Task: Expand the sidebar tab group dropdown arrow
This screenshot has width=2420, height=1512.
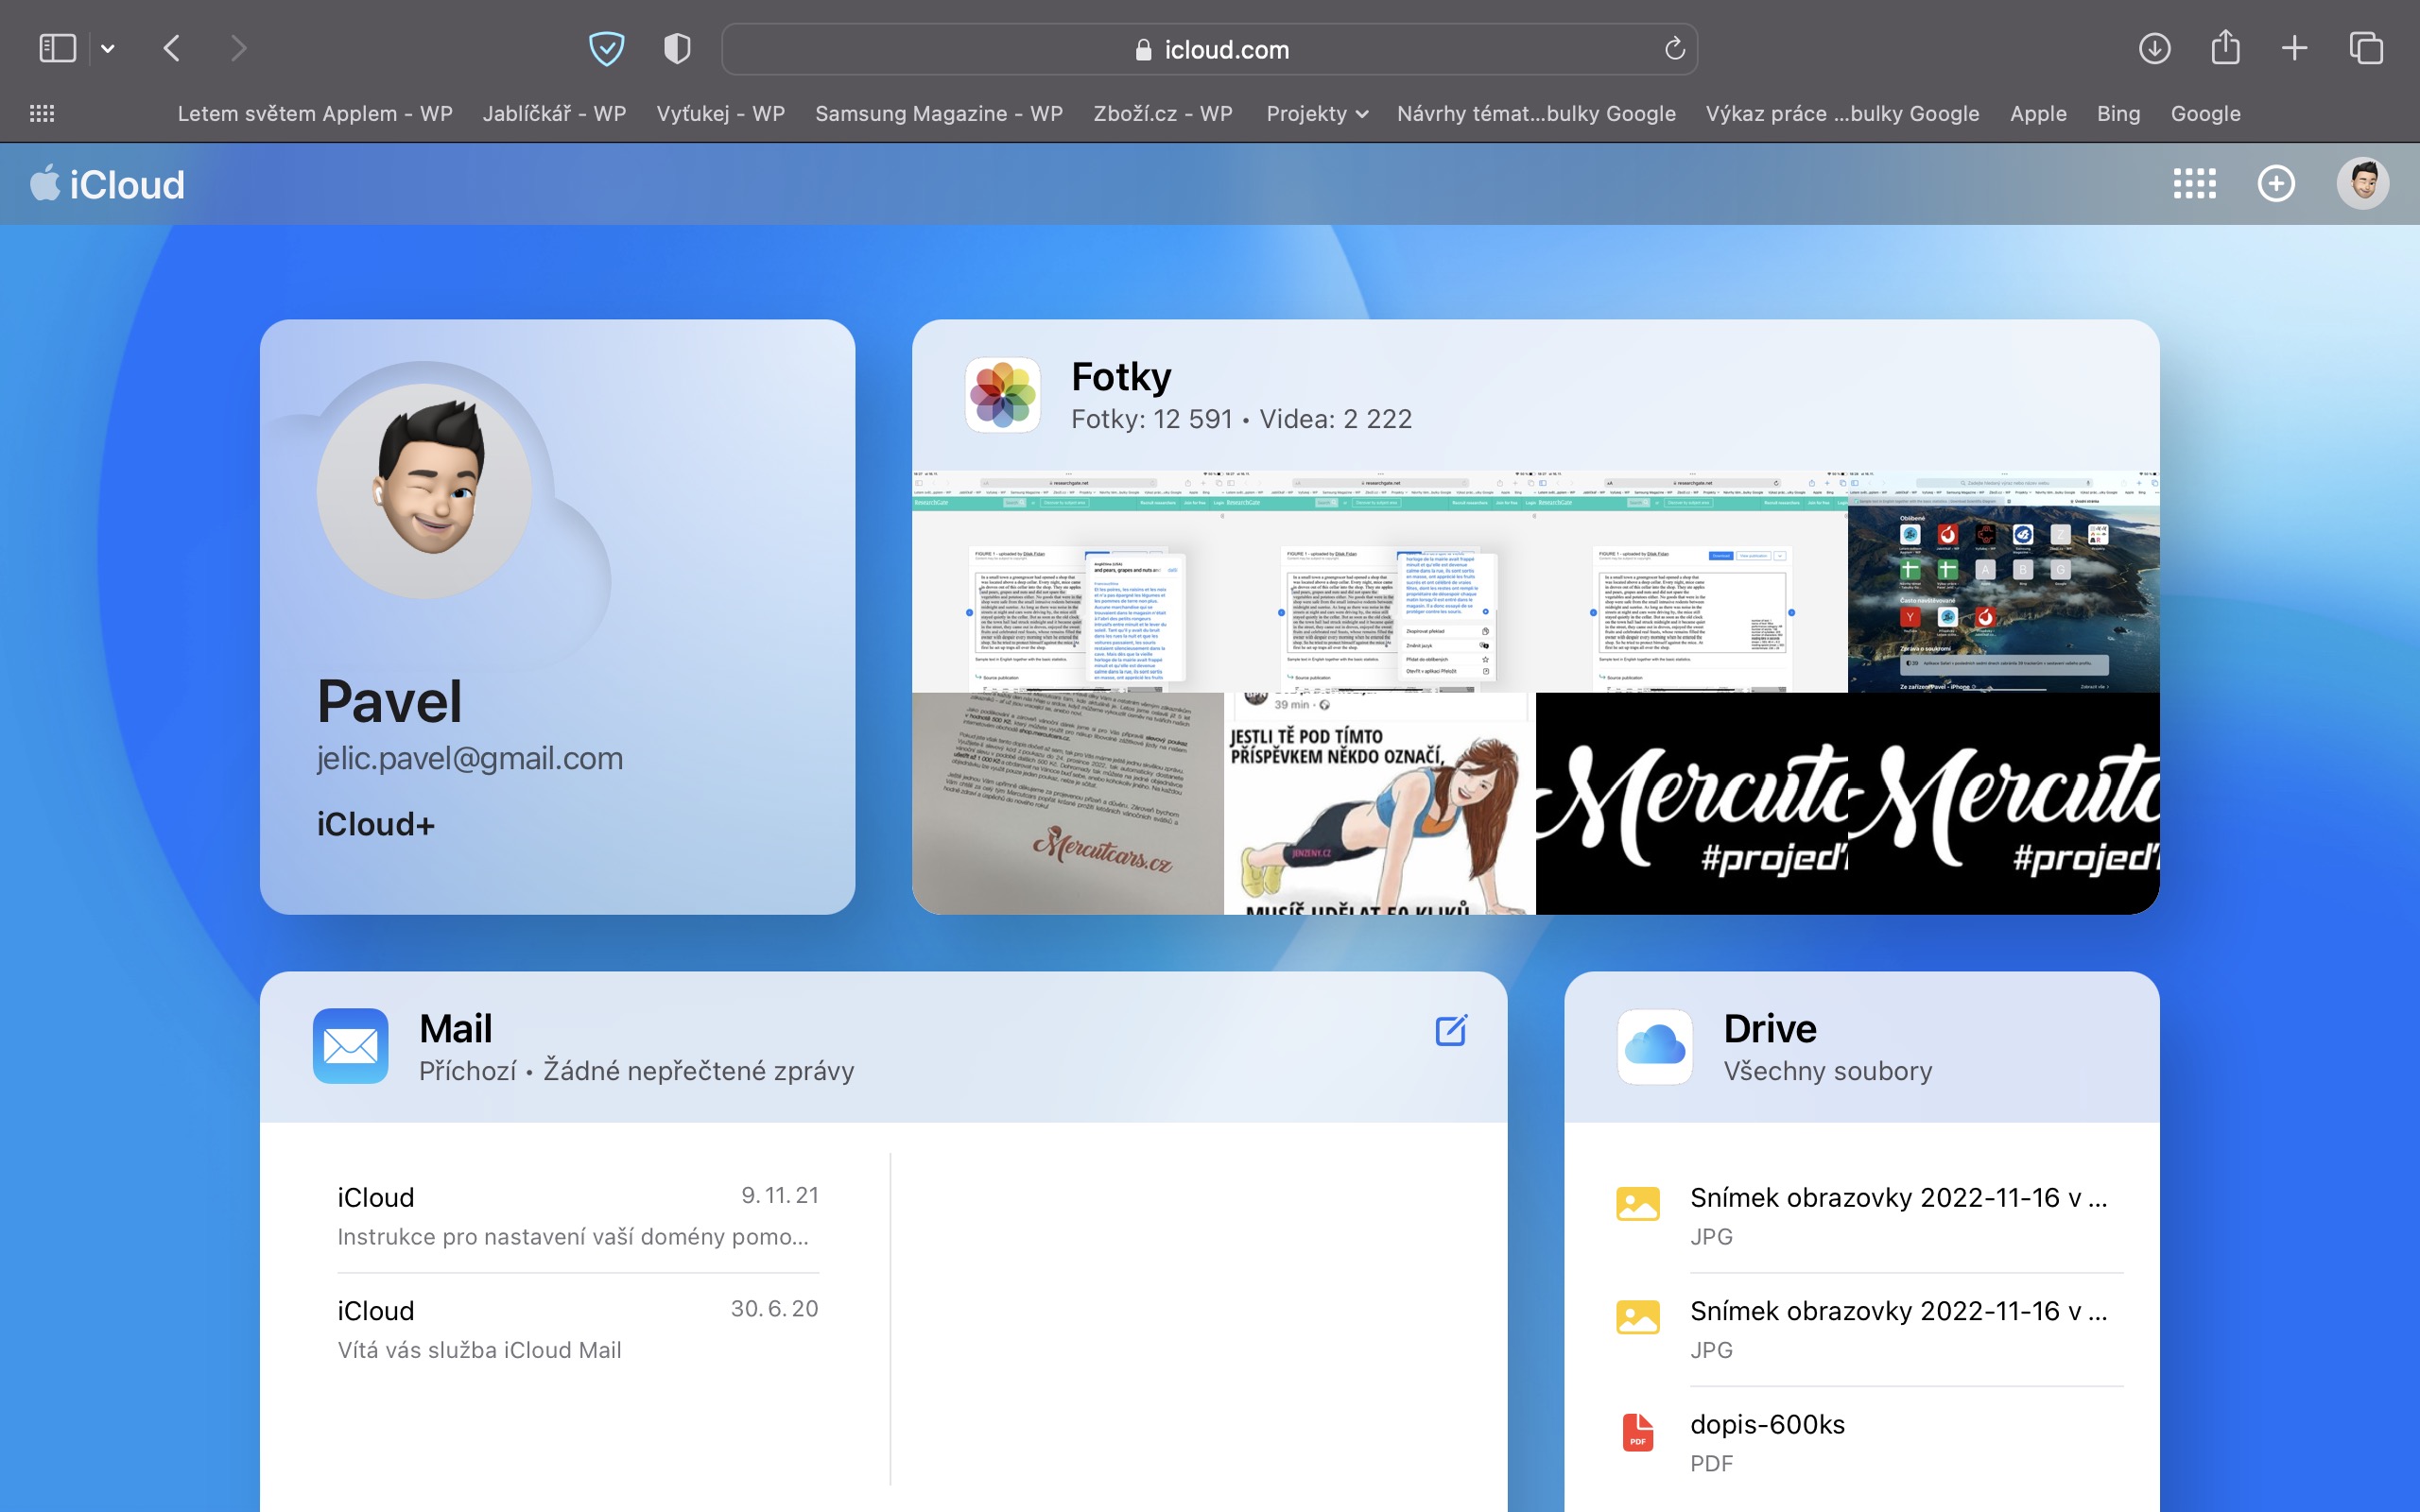Action: click(x=108, y=48)
